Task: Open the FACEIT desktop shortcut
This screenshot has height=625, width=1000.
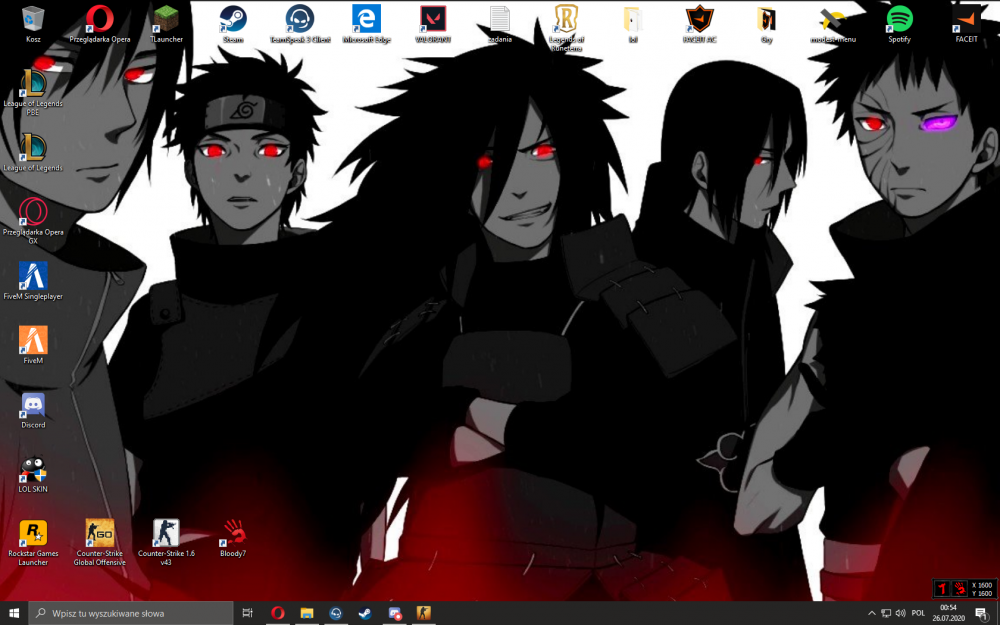Action: (966, 24)
